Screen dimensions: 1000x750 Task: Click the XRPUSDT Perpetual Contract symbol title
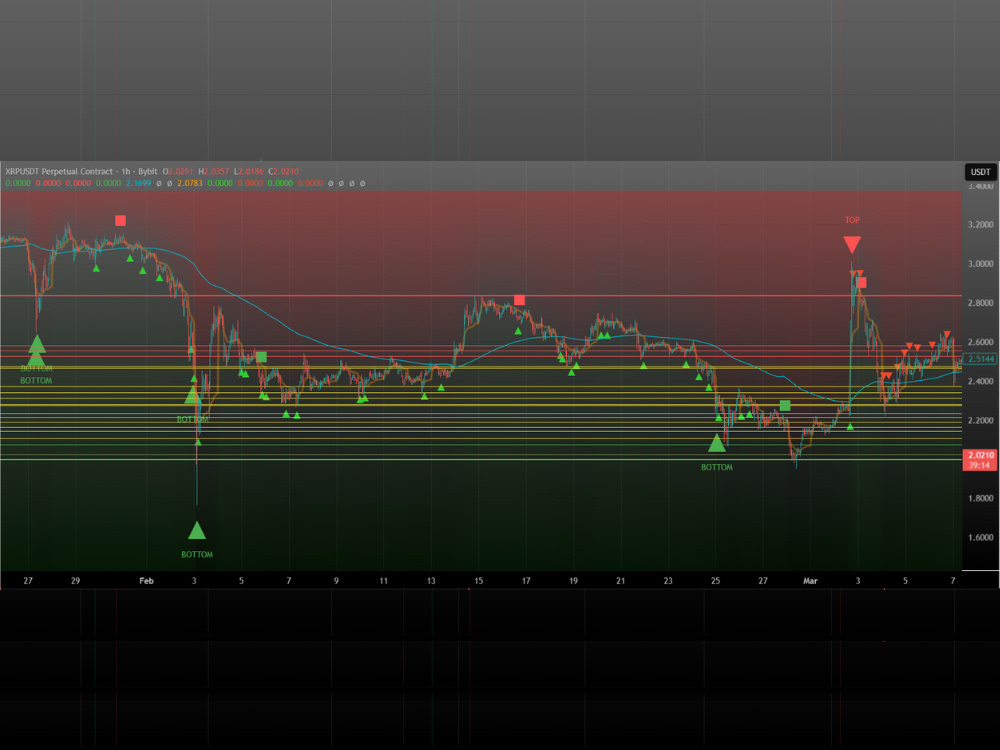[59, 171]
